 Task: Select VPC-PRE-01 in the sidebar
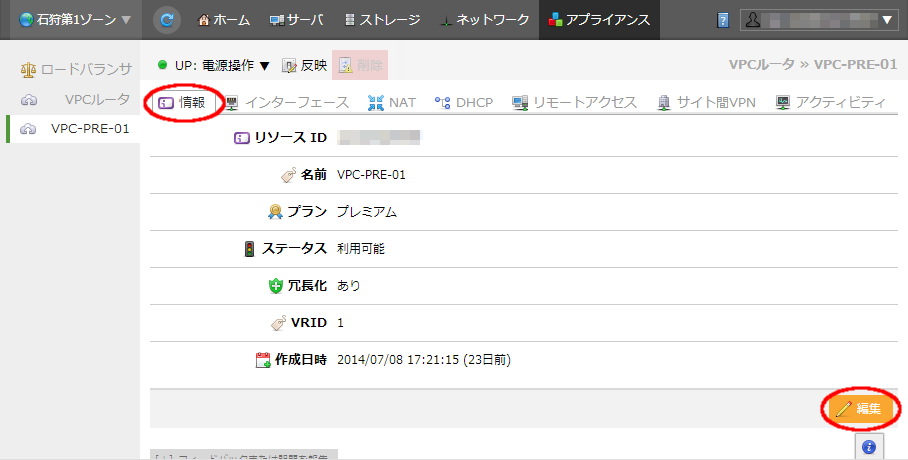click(90, 128)
